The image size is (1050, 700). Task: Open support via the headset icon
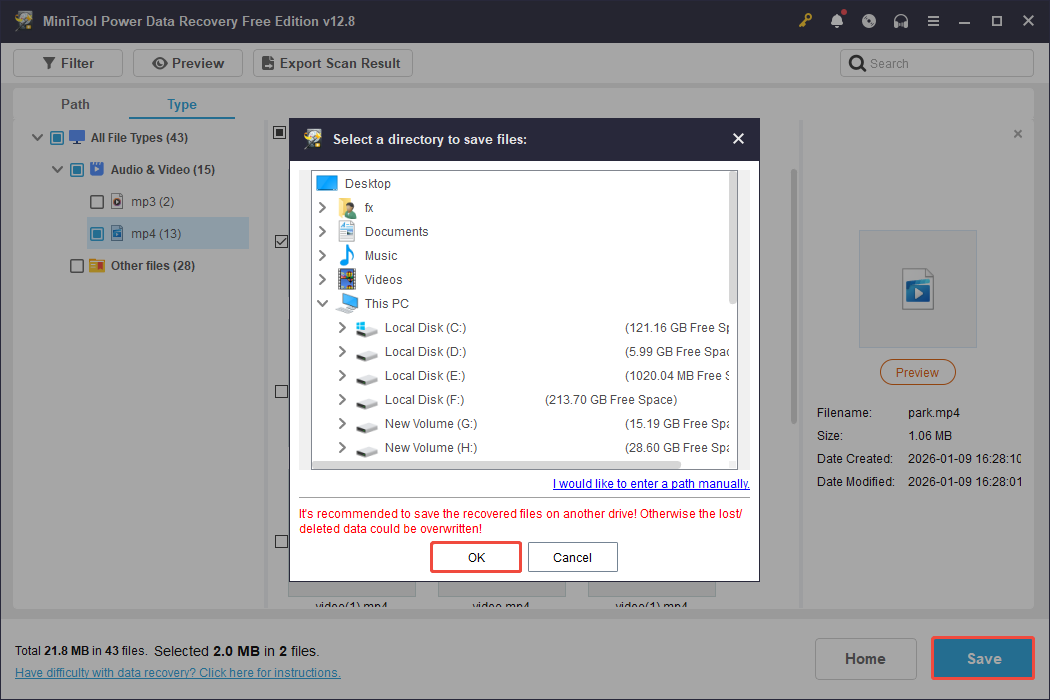(901, 20)
